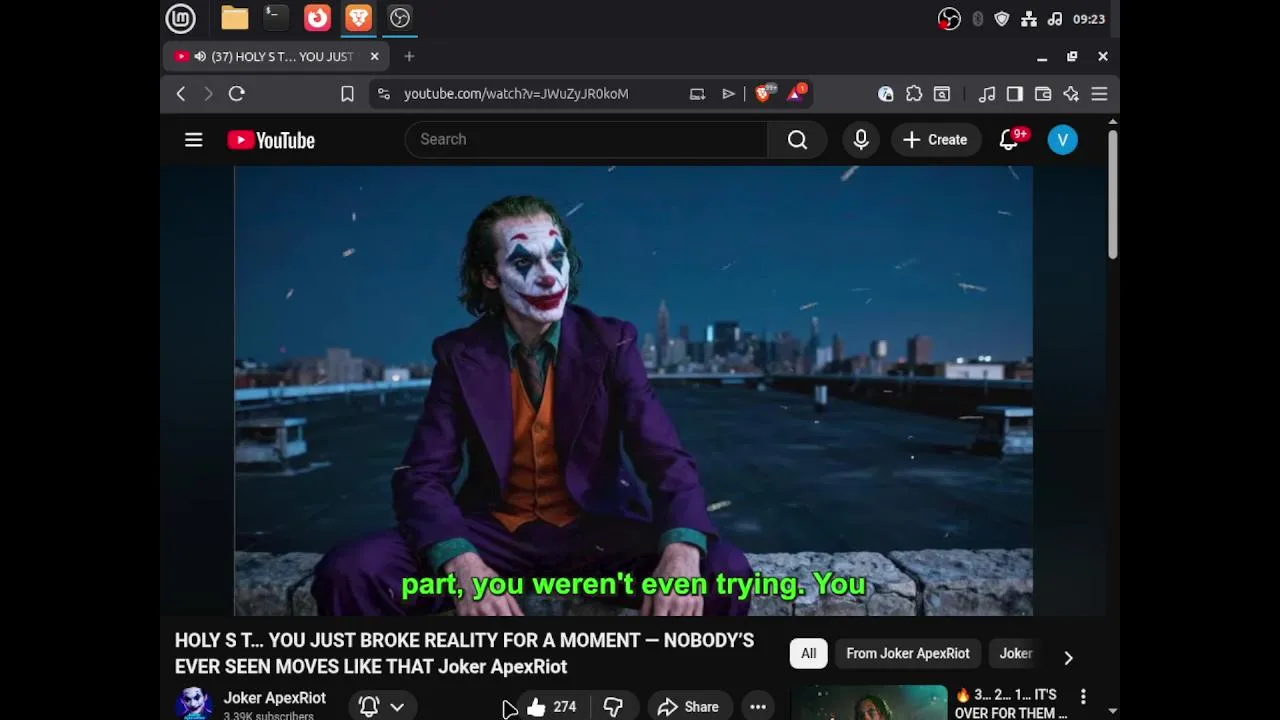Select From Joker ApexRiot chip
1280x720 pixels.
[908, 654]
